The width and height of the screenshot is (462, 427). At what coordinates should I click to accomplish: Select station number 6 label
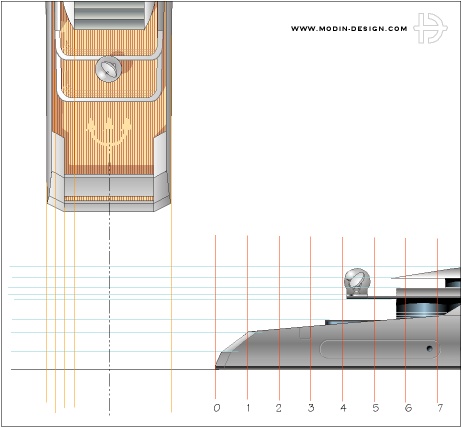(408, 408)
